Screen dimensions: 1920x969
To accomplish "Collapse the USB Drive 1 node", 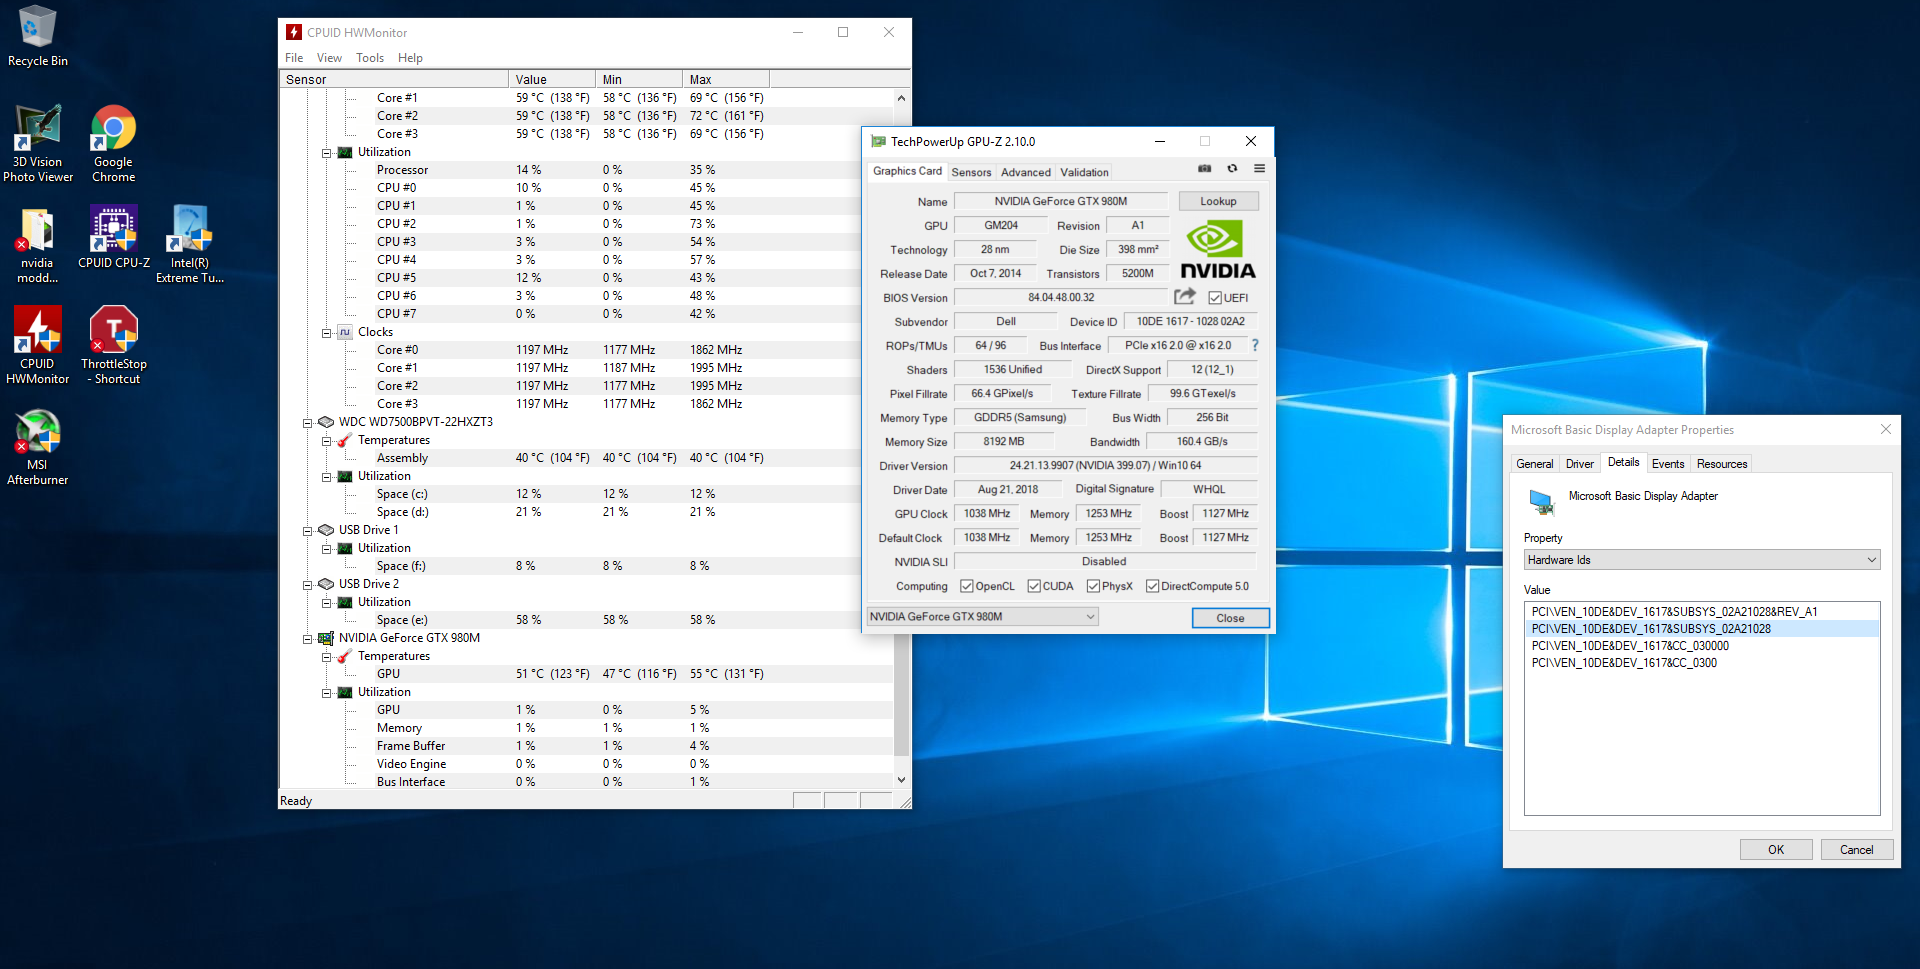I will pos(308,531).
